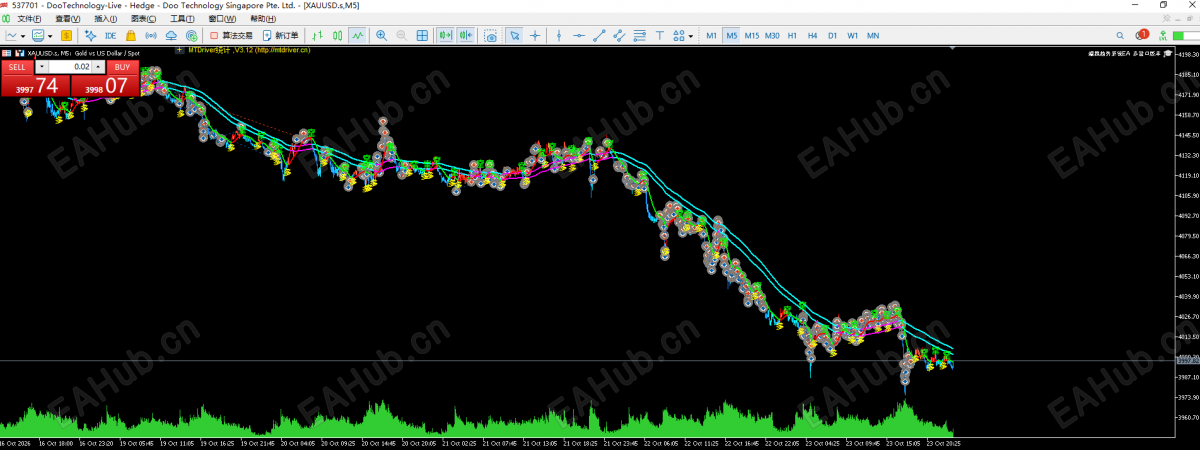This screenshot has width=1200, height=450.
Task: Open the Navigator star icon
Action: tap(90, 35)
